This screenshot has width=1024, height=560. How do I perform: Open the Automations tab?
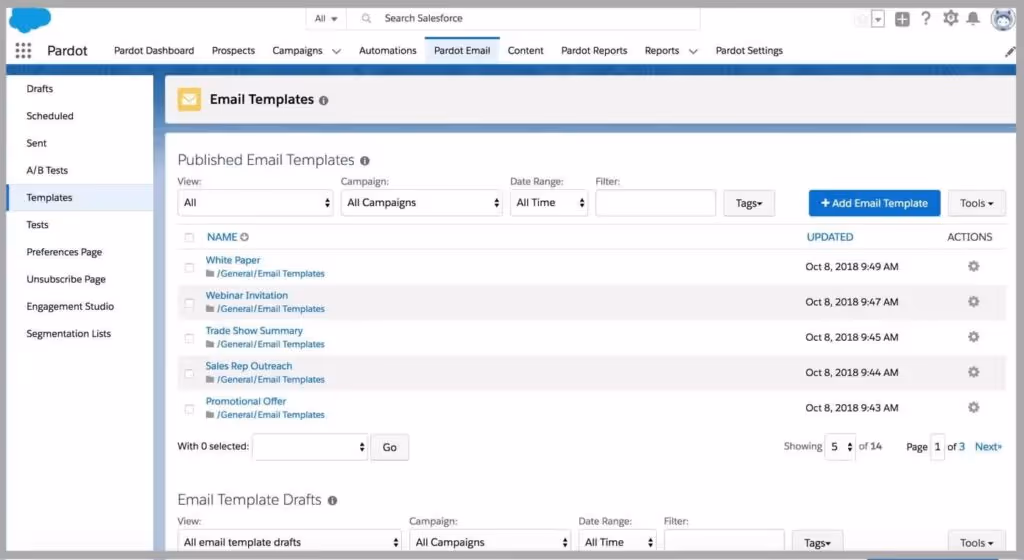point(387,50)
